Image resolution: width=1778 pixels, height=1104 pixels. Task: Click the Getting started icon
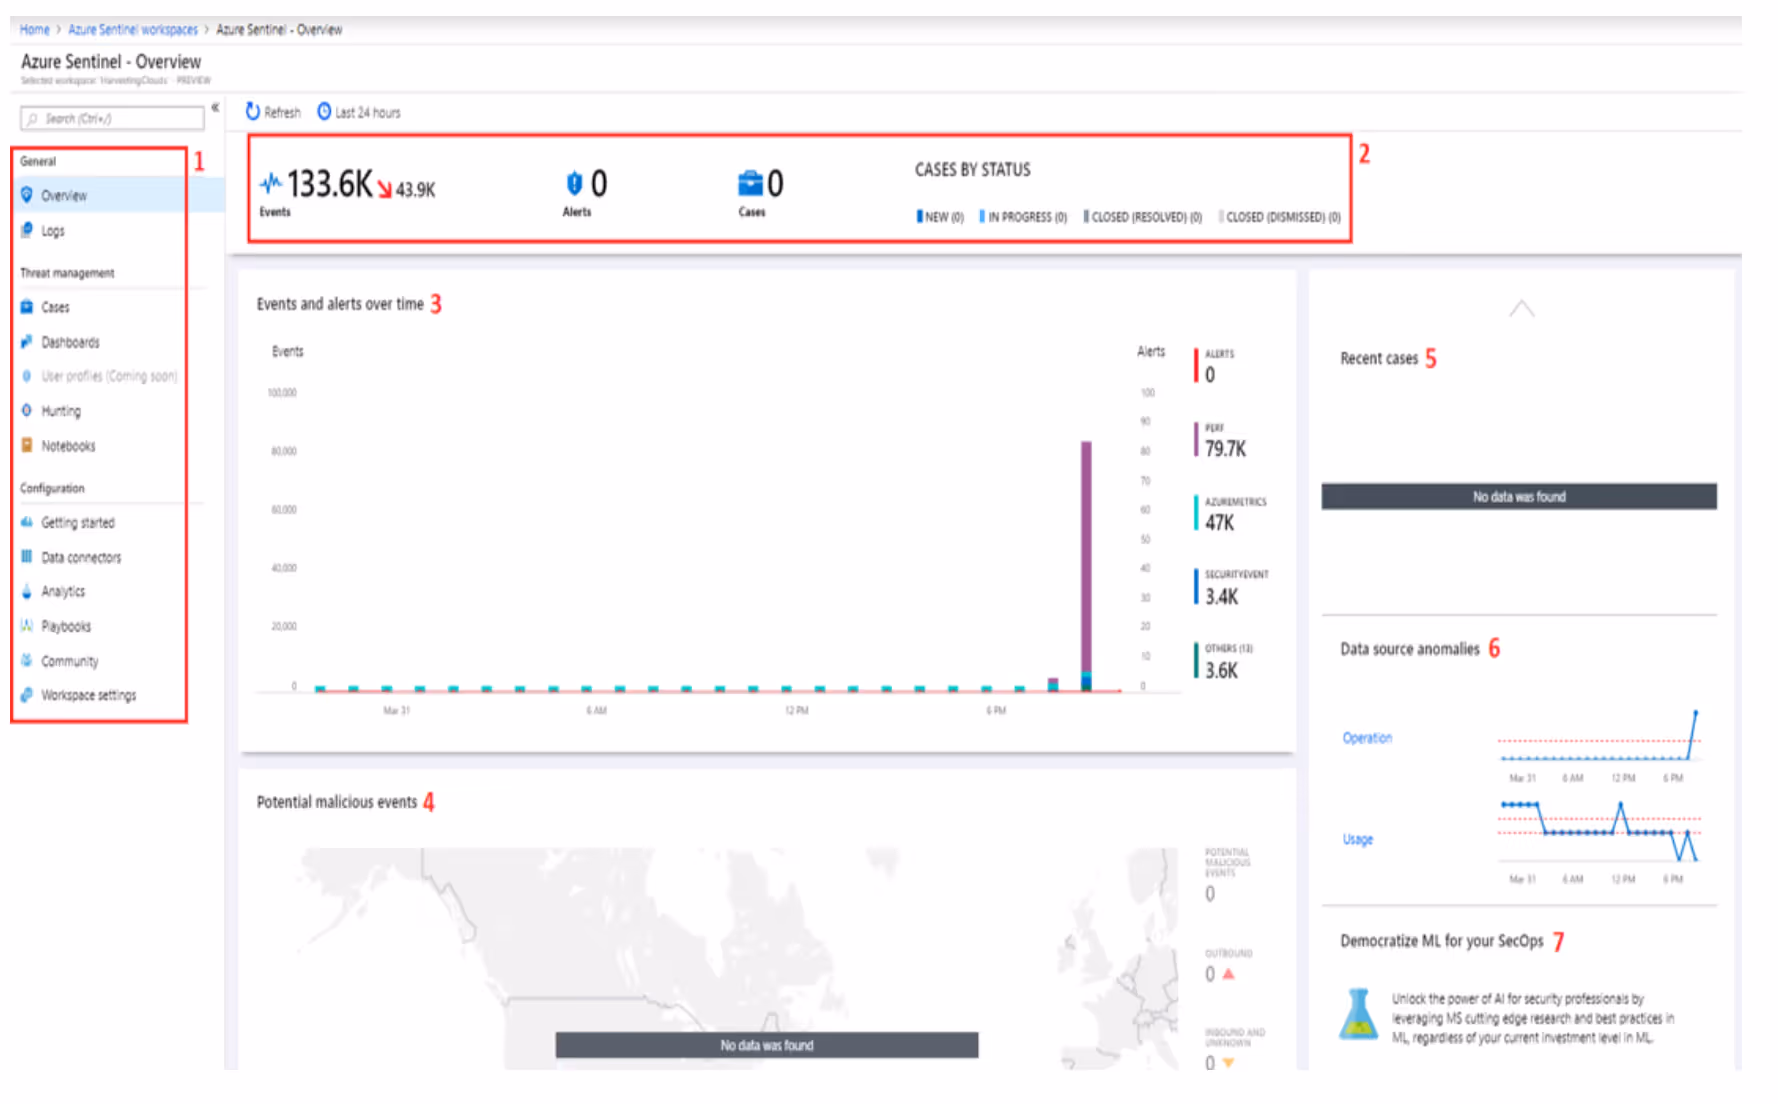point(27,522)
